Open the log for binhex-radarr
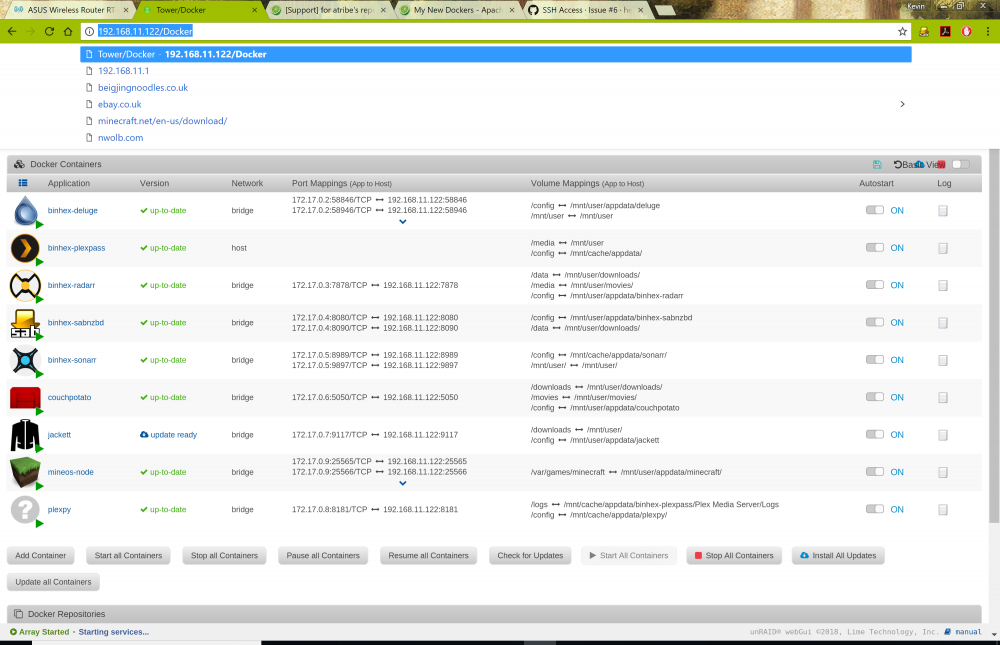The height and width of the screenshot is (645, 1000). coord(943,285)
